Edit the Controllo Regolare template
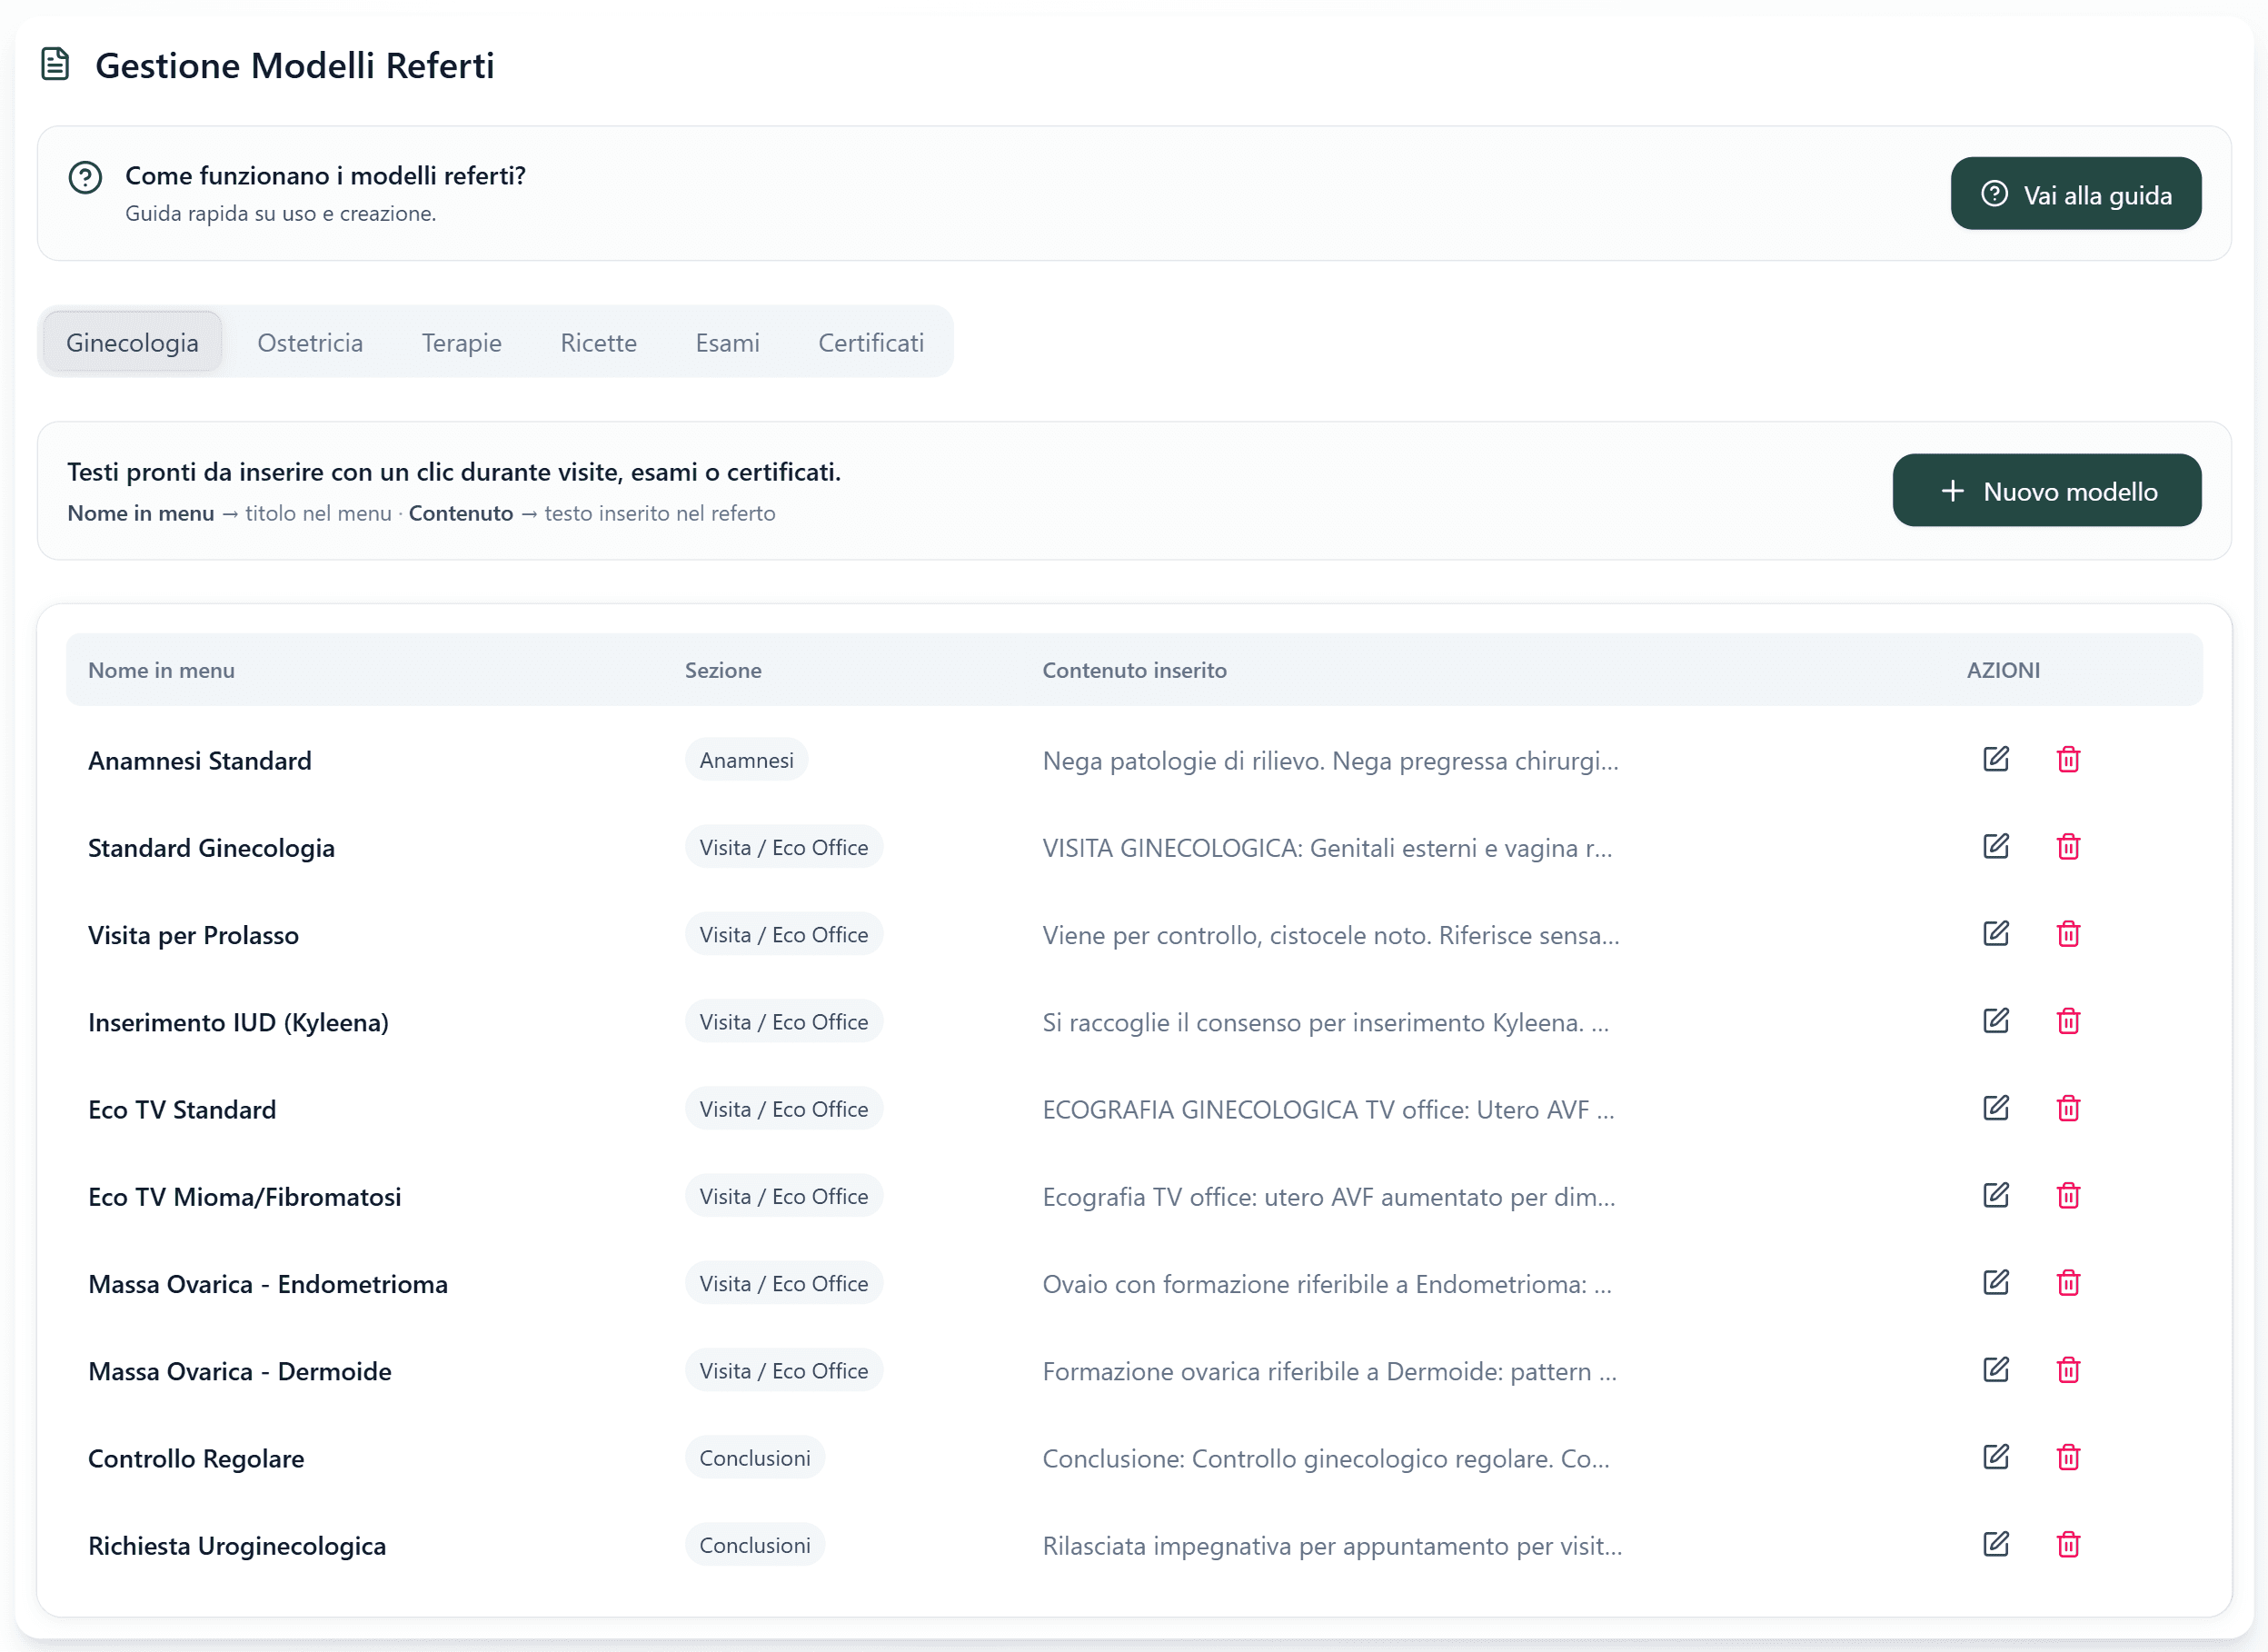2268x1652 pixels. pos(1996,1457)
